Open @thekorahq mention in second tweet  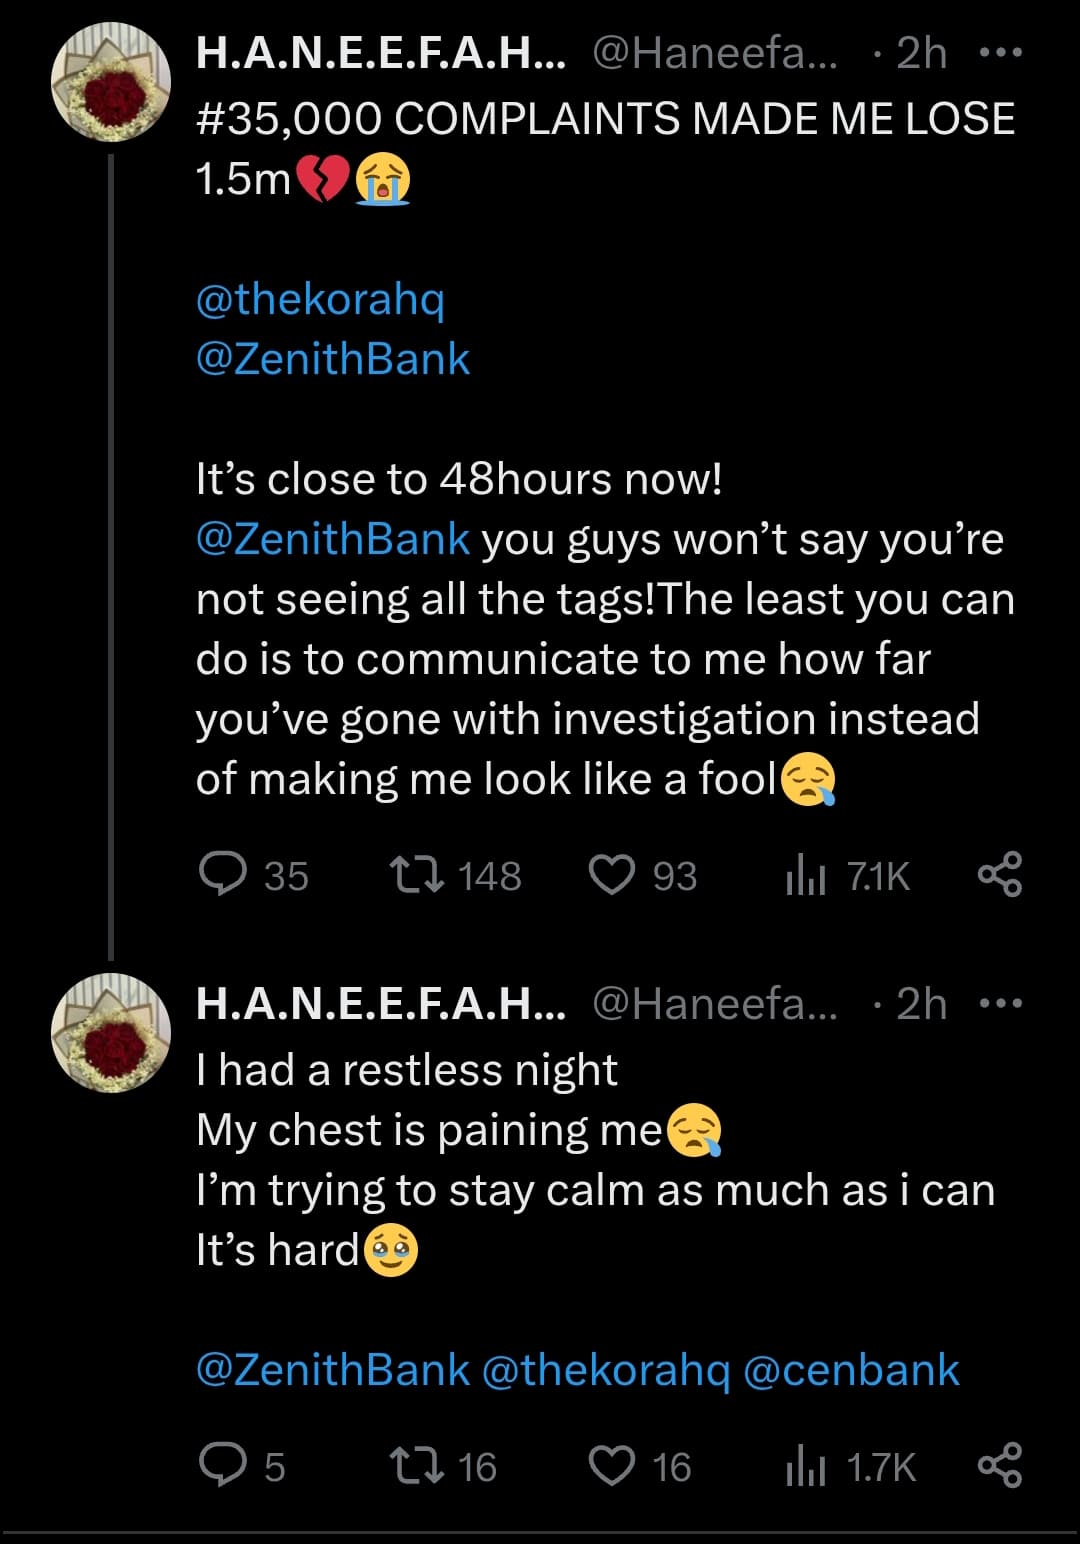pyautogui.click(x=606, y=1370)
